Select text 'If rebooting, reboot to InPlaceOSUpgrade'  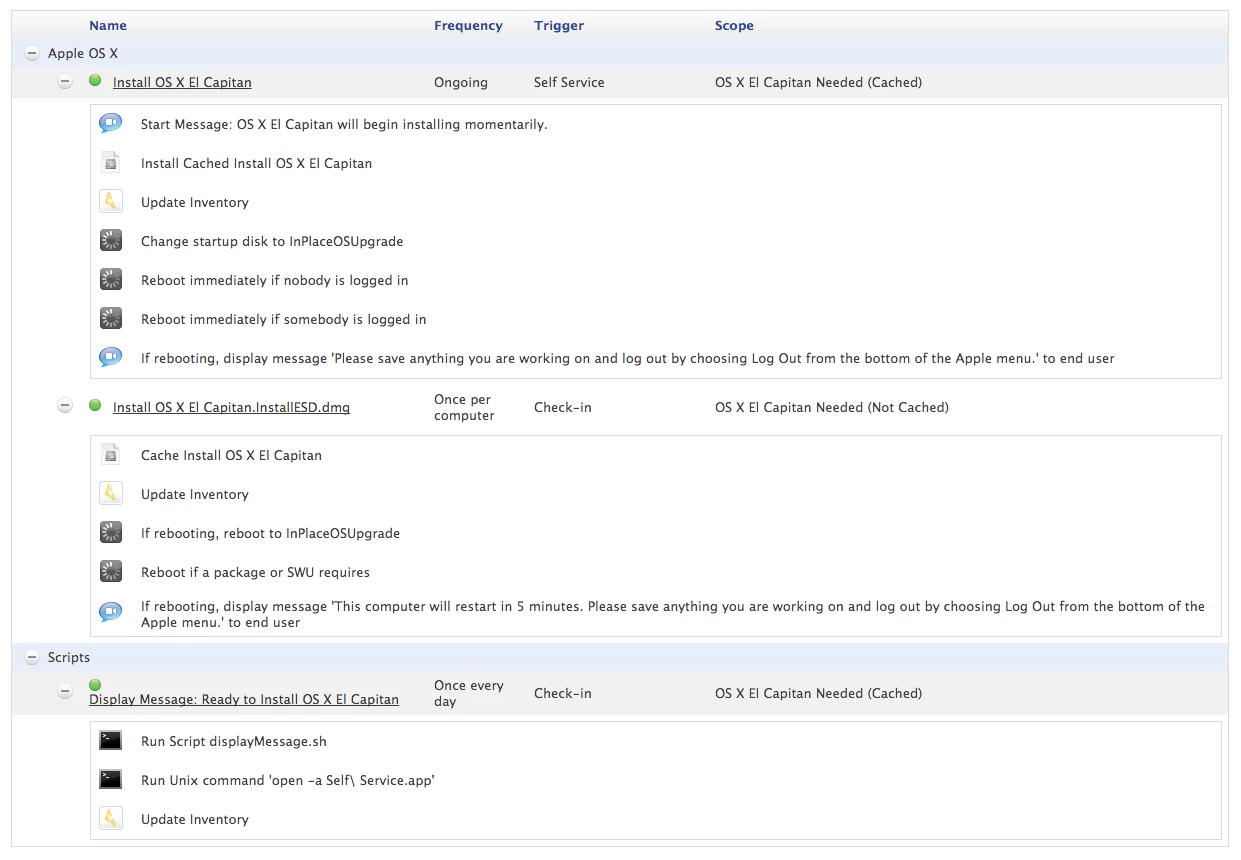270,534
